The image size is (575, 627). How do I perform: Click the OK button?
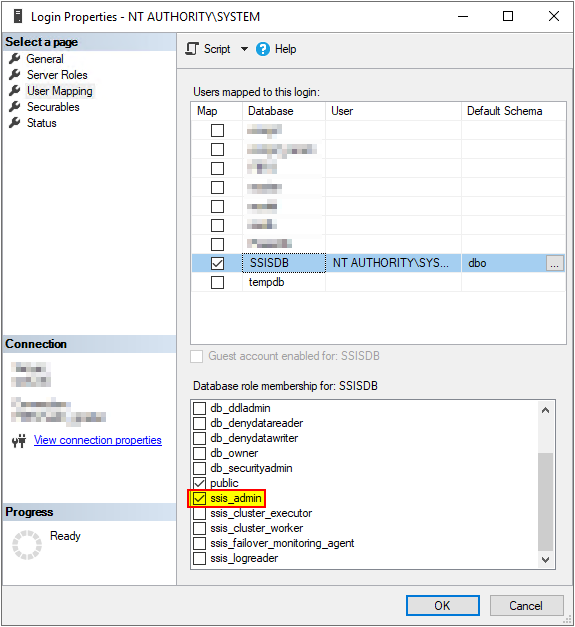pyautogui.click(x=443, y=605)
